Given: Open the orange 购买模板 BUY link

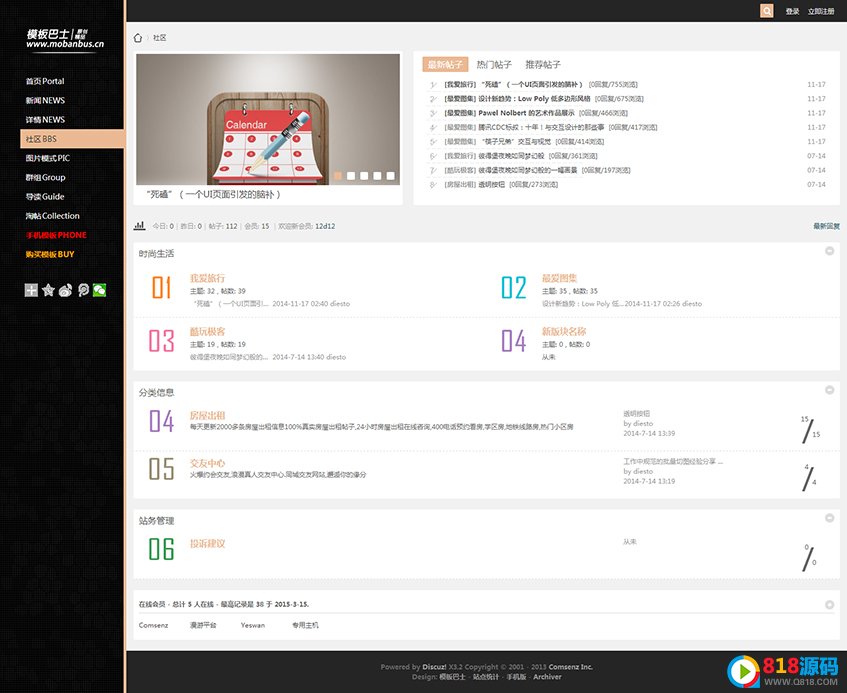Looking at the screenshot, I should pos(50,254).
